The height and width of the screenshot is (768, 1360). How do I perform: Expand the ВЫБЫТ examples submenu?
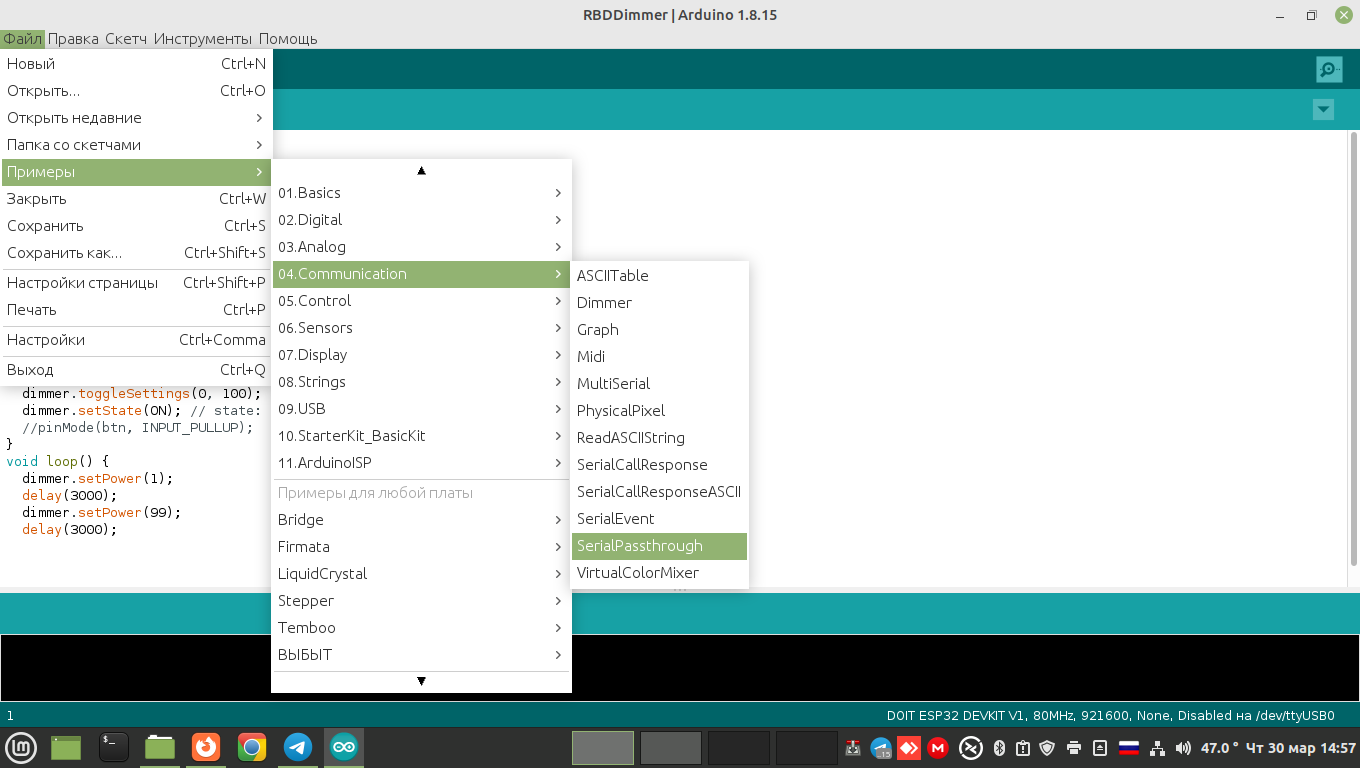pos(421,655)
